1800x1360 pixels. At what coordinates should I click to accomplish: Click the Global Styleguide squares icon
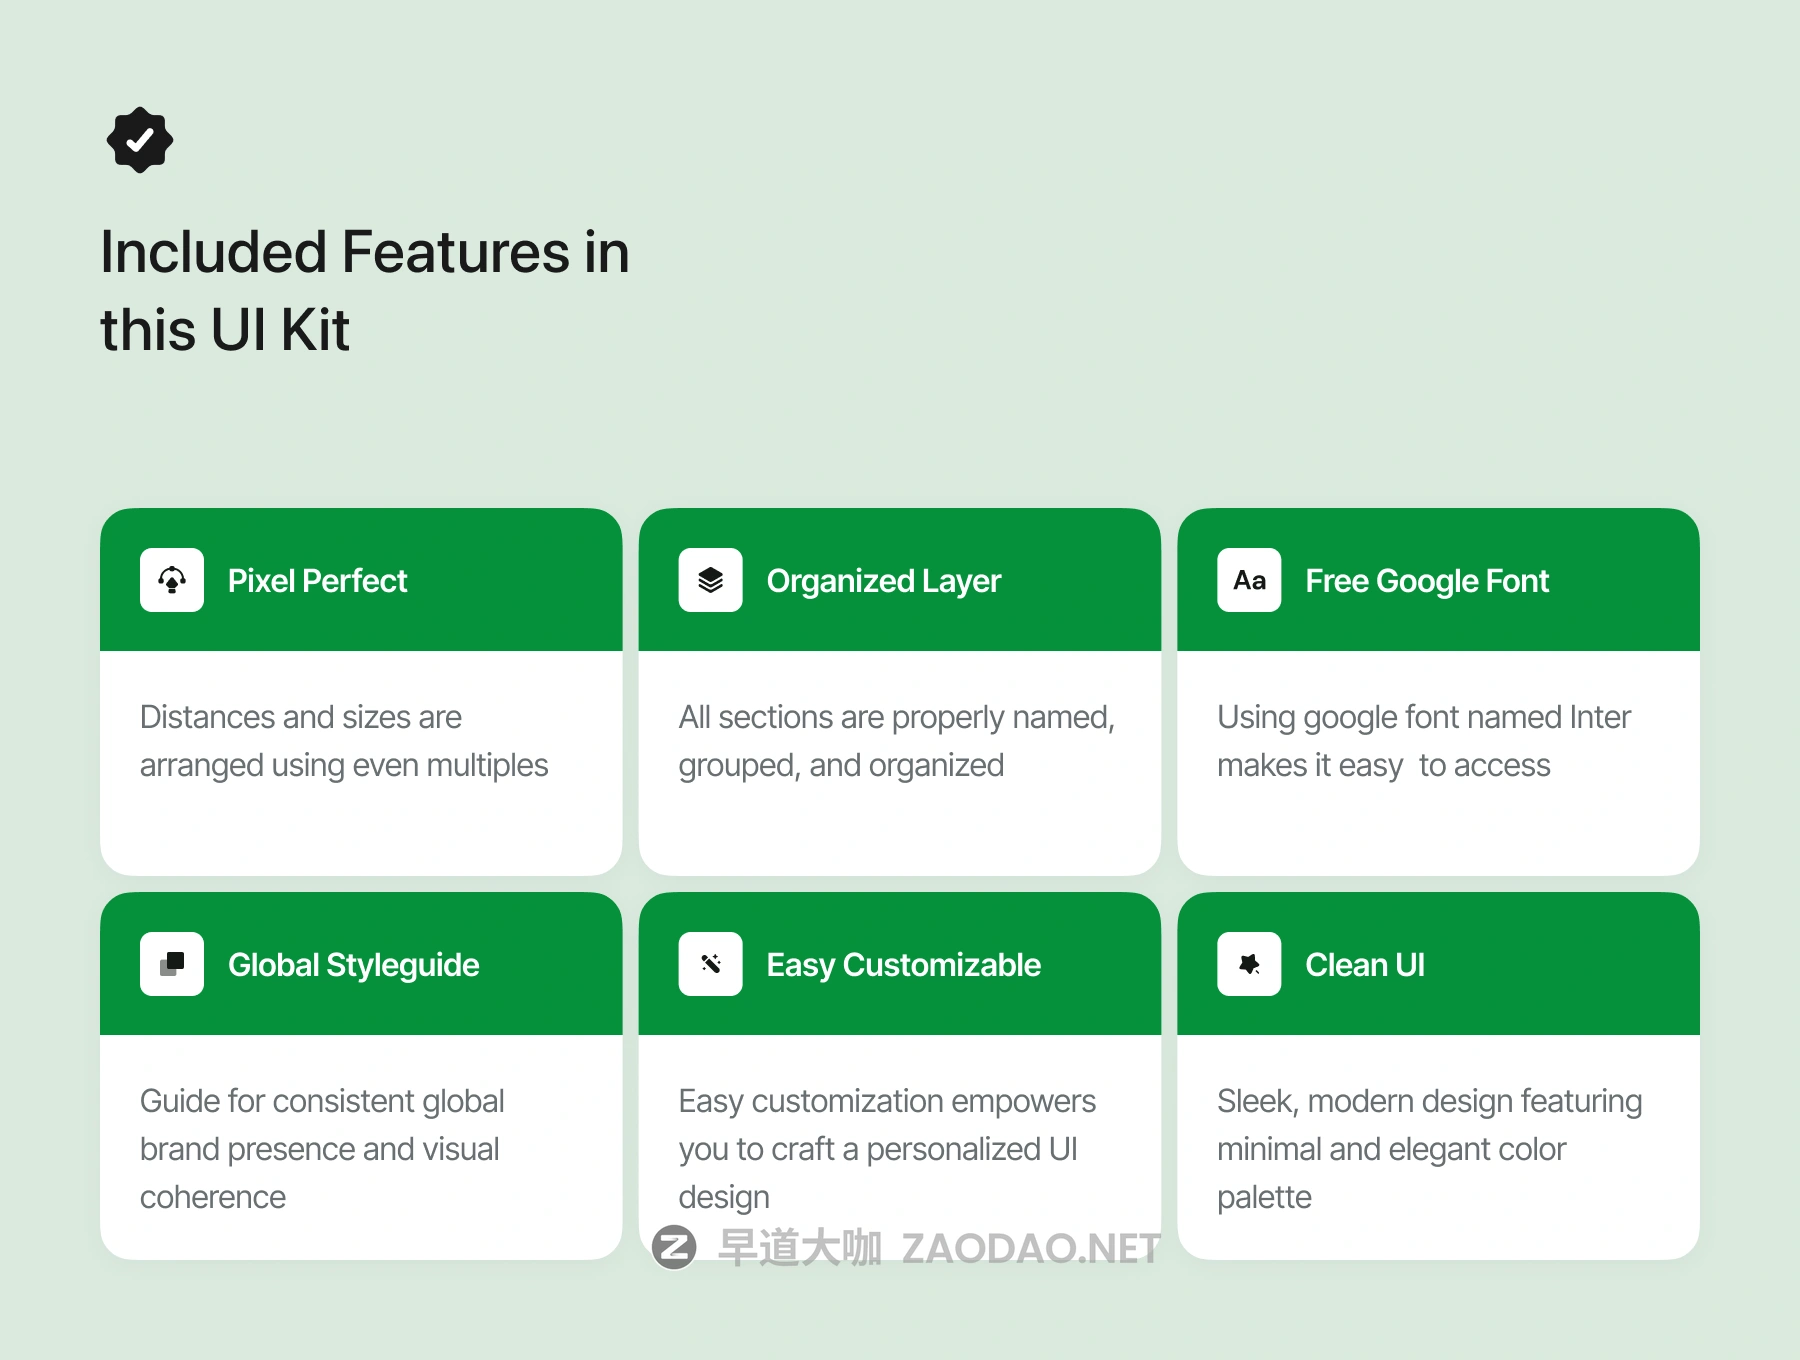pyautogui.click(x=172, y=964)
